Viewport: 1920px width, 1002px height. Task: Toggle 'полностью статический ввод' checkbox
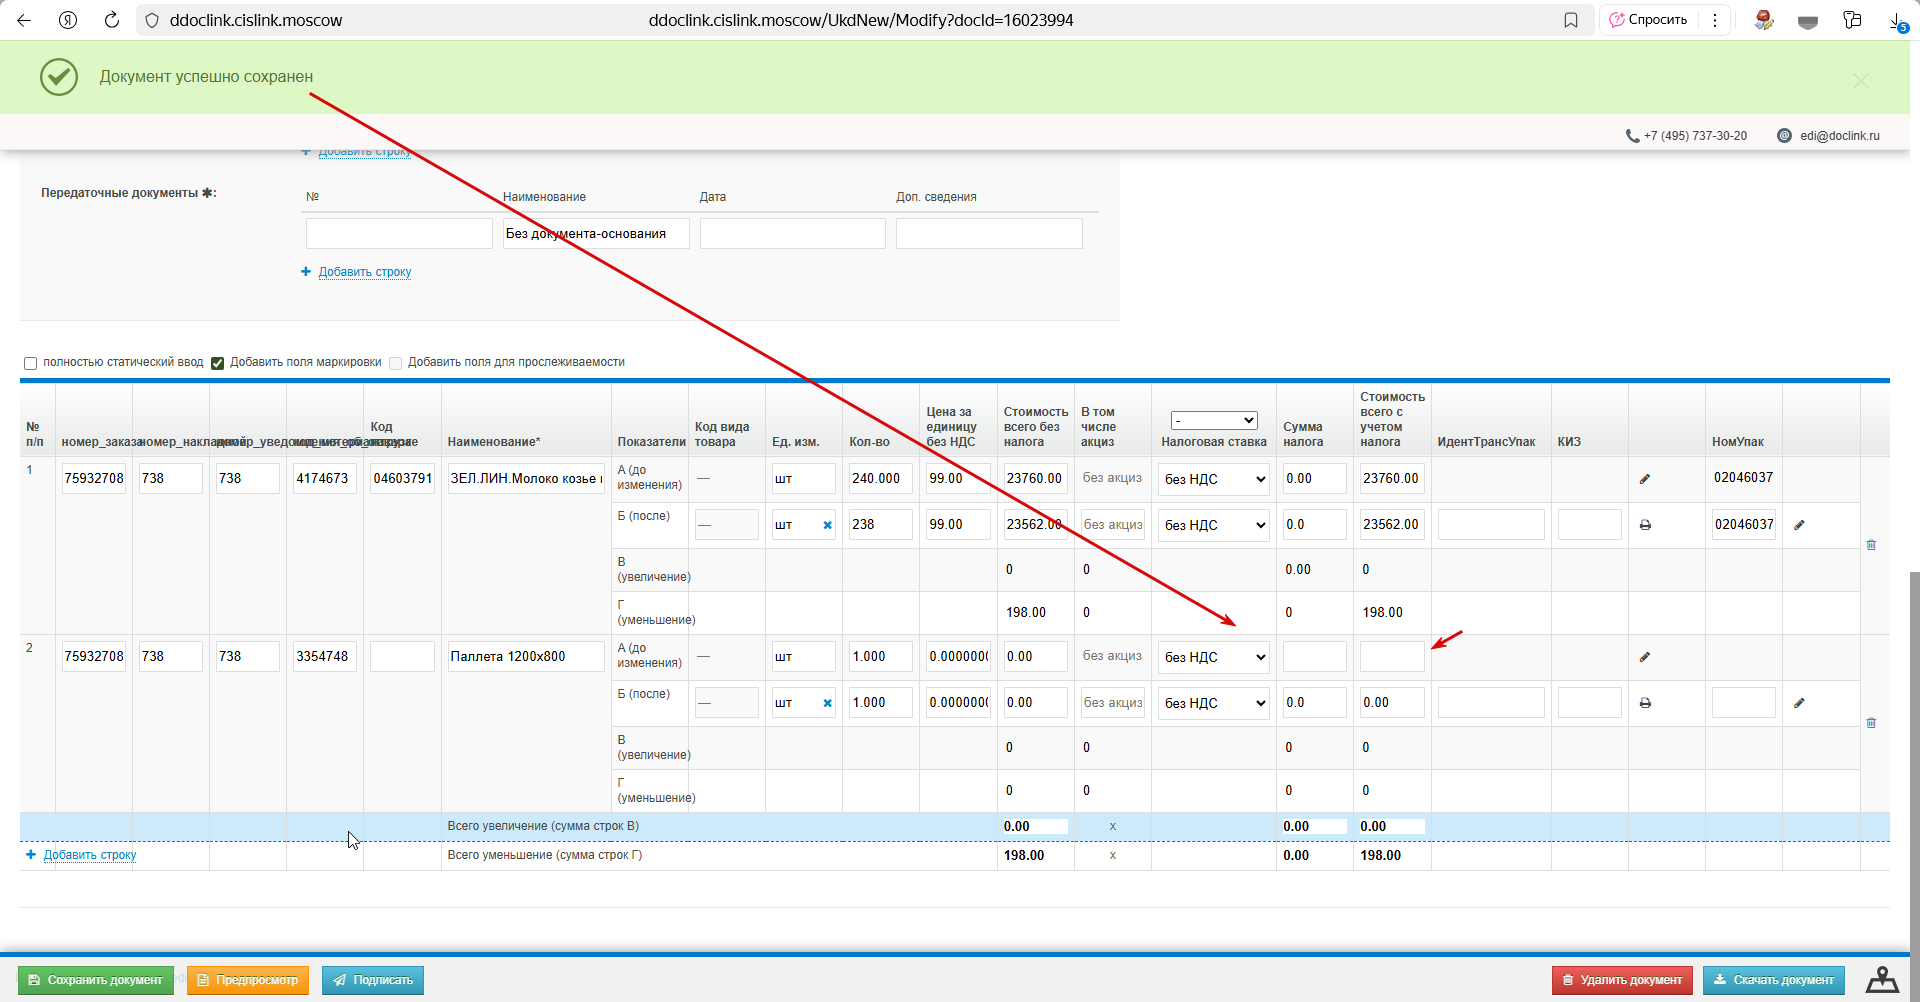click(30, 363)
